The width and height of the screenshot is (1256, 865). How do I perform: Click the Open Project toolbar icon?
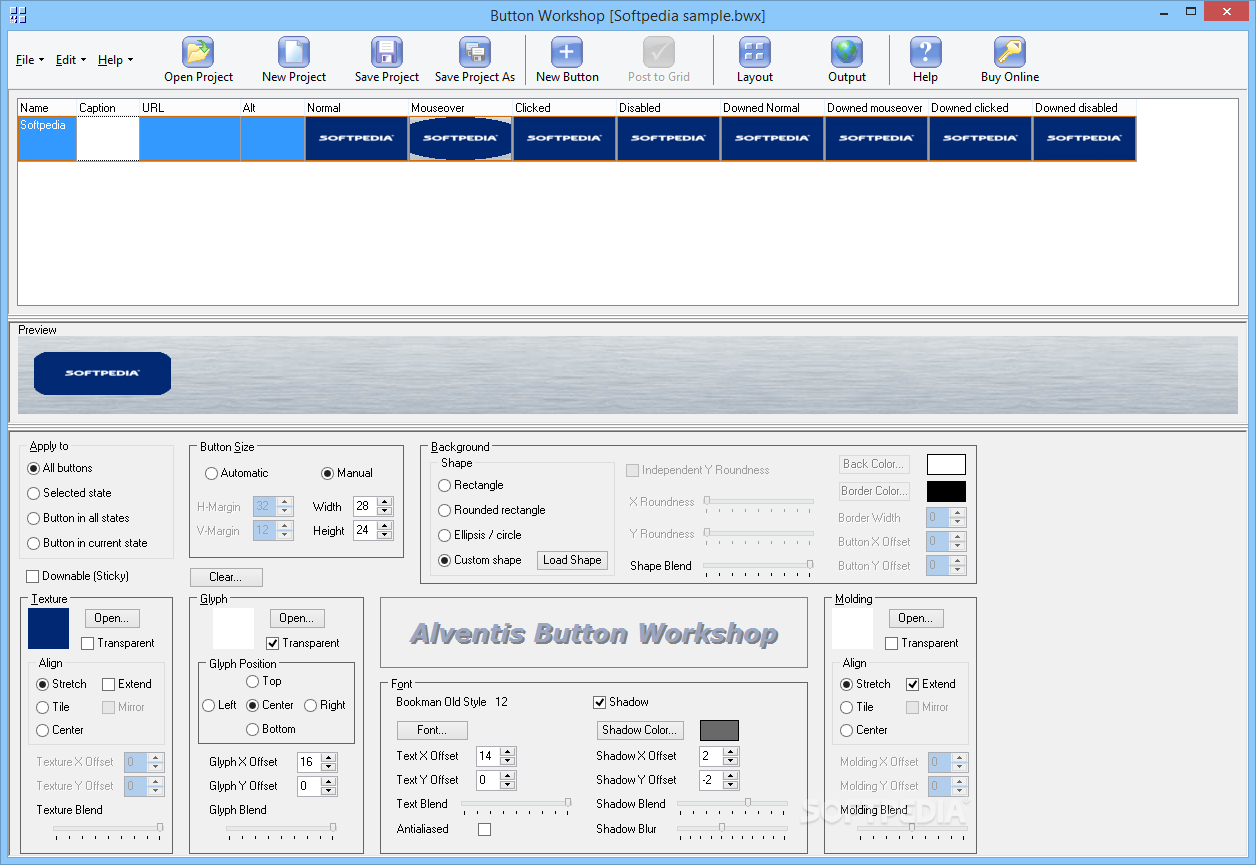click(199, 52)
